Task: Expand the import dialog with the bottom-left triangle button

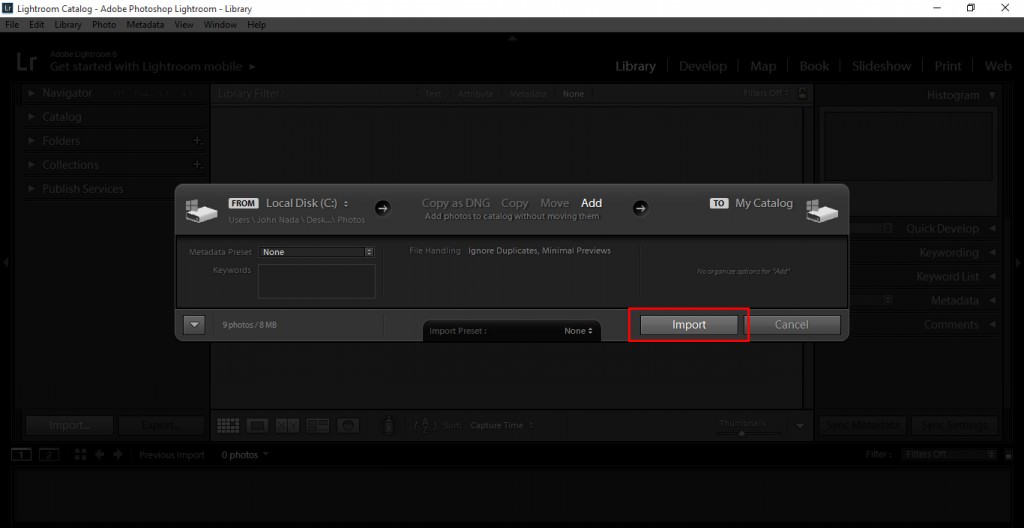Action: tap(194, 325)
